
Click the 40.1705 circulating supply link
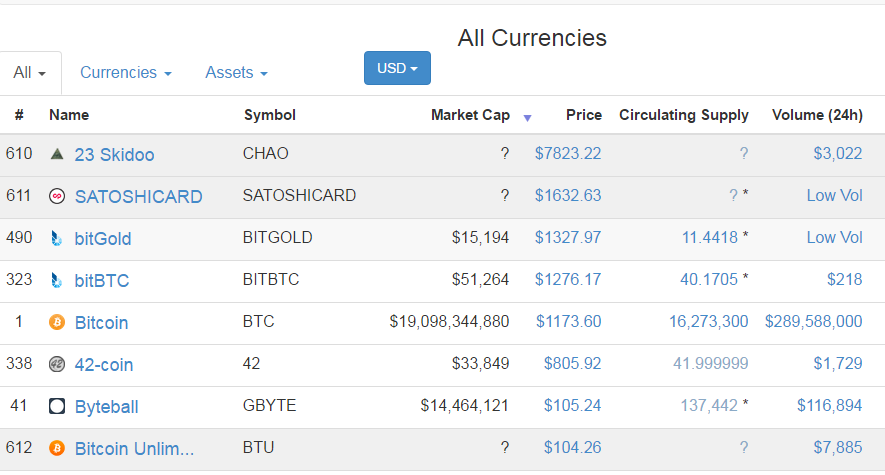pyautogui.click(x=709, y=279)
